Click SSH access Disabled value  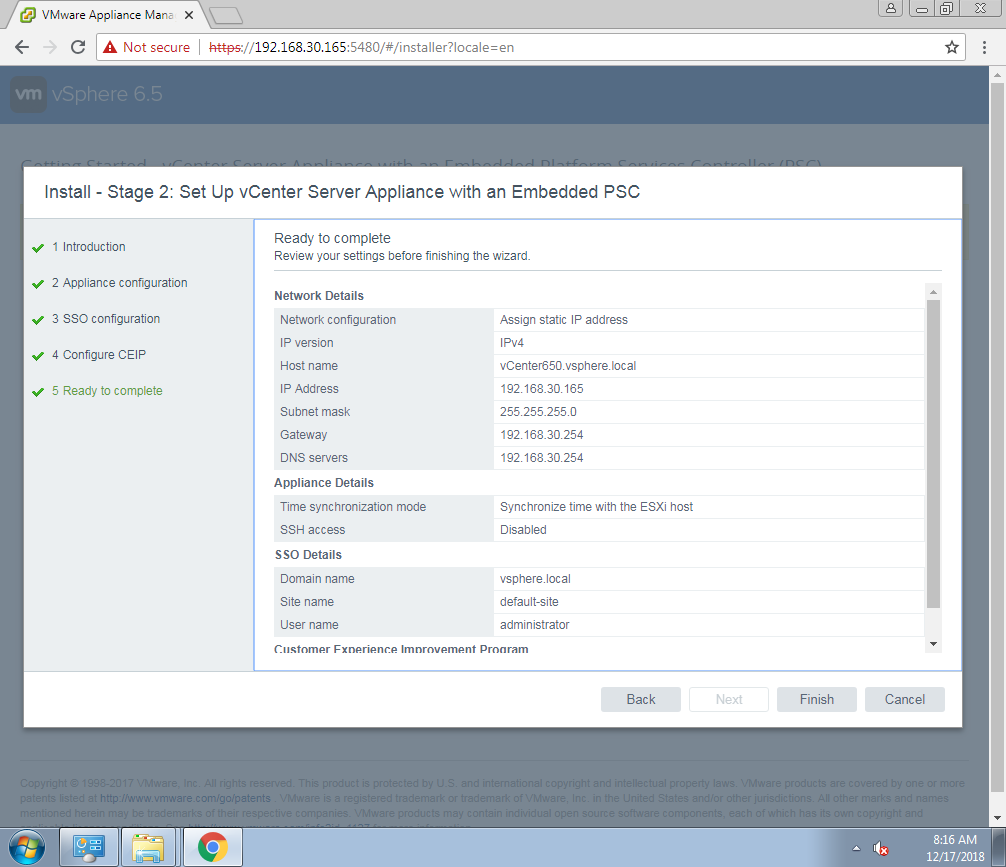point(523,530)
